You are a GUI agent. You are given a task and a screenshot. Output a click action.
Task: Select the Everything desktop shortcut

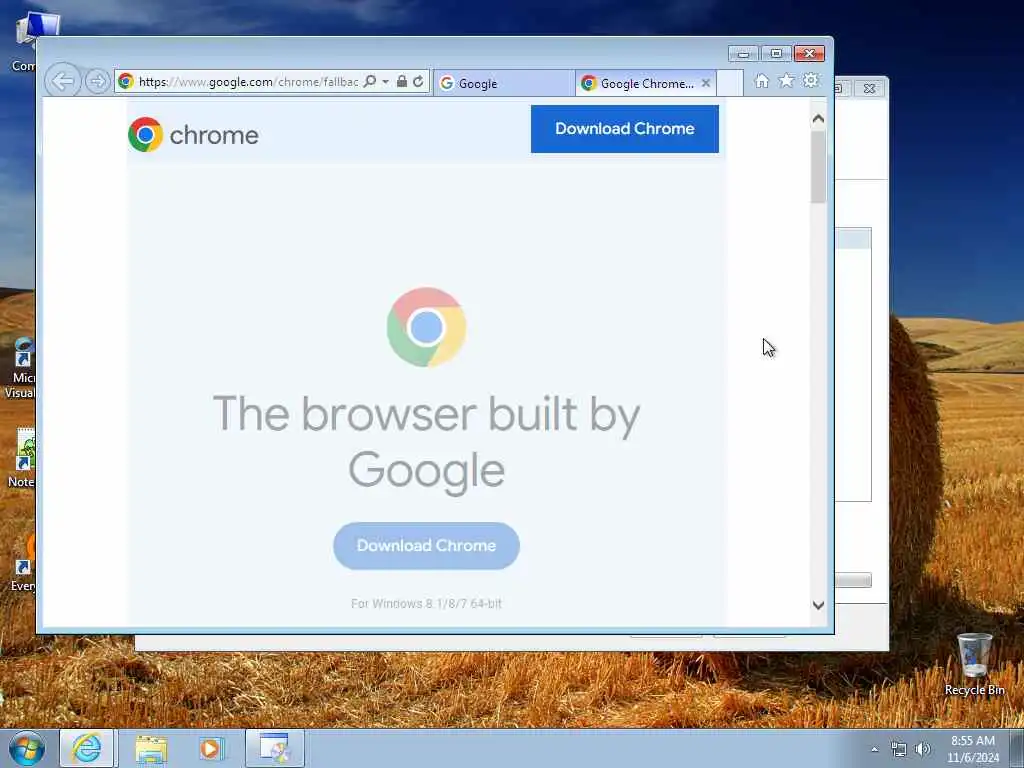pos(23,563)
